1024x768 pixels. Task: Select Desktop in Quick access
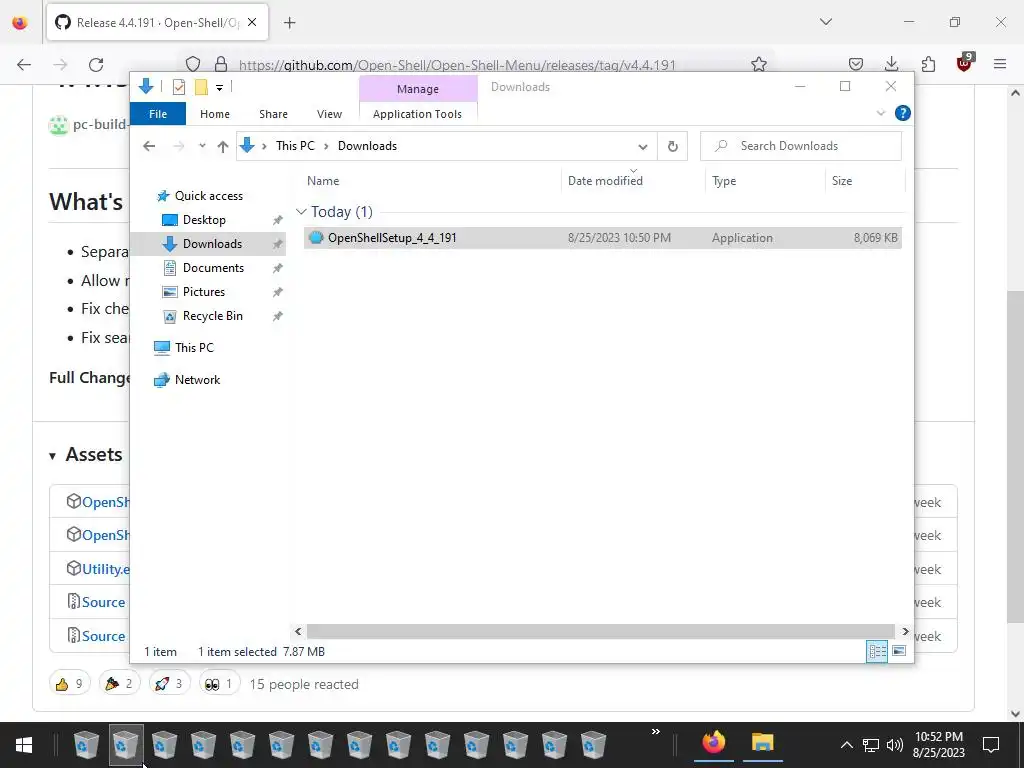pos(204,220)
